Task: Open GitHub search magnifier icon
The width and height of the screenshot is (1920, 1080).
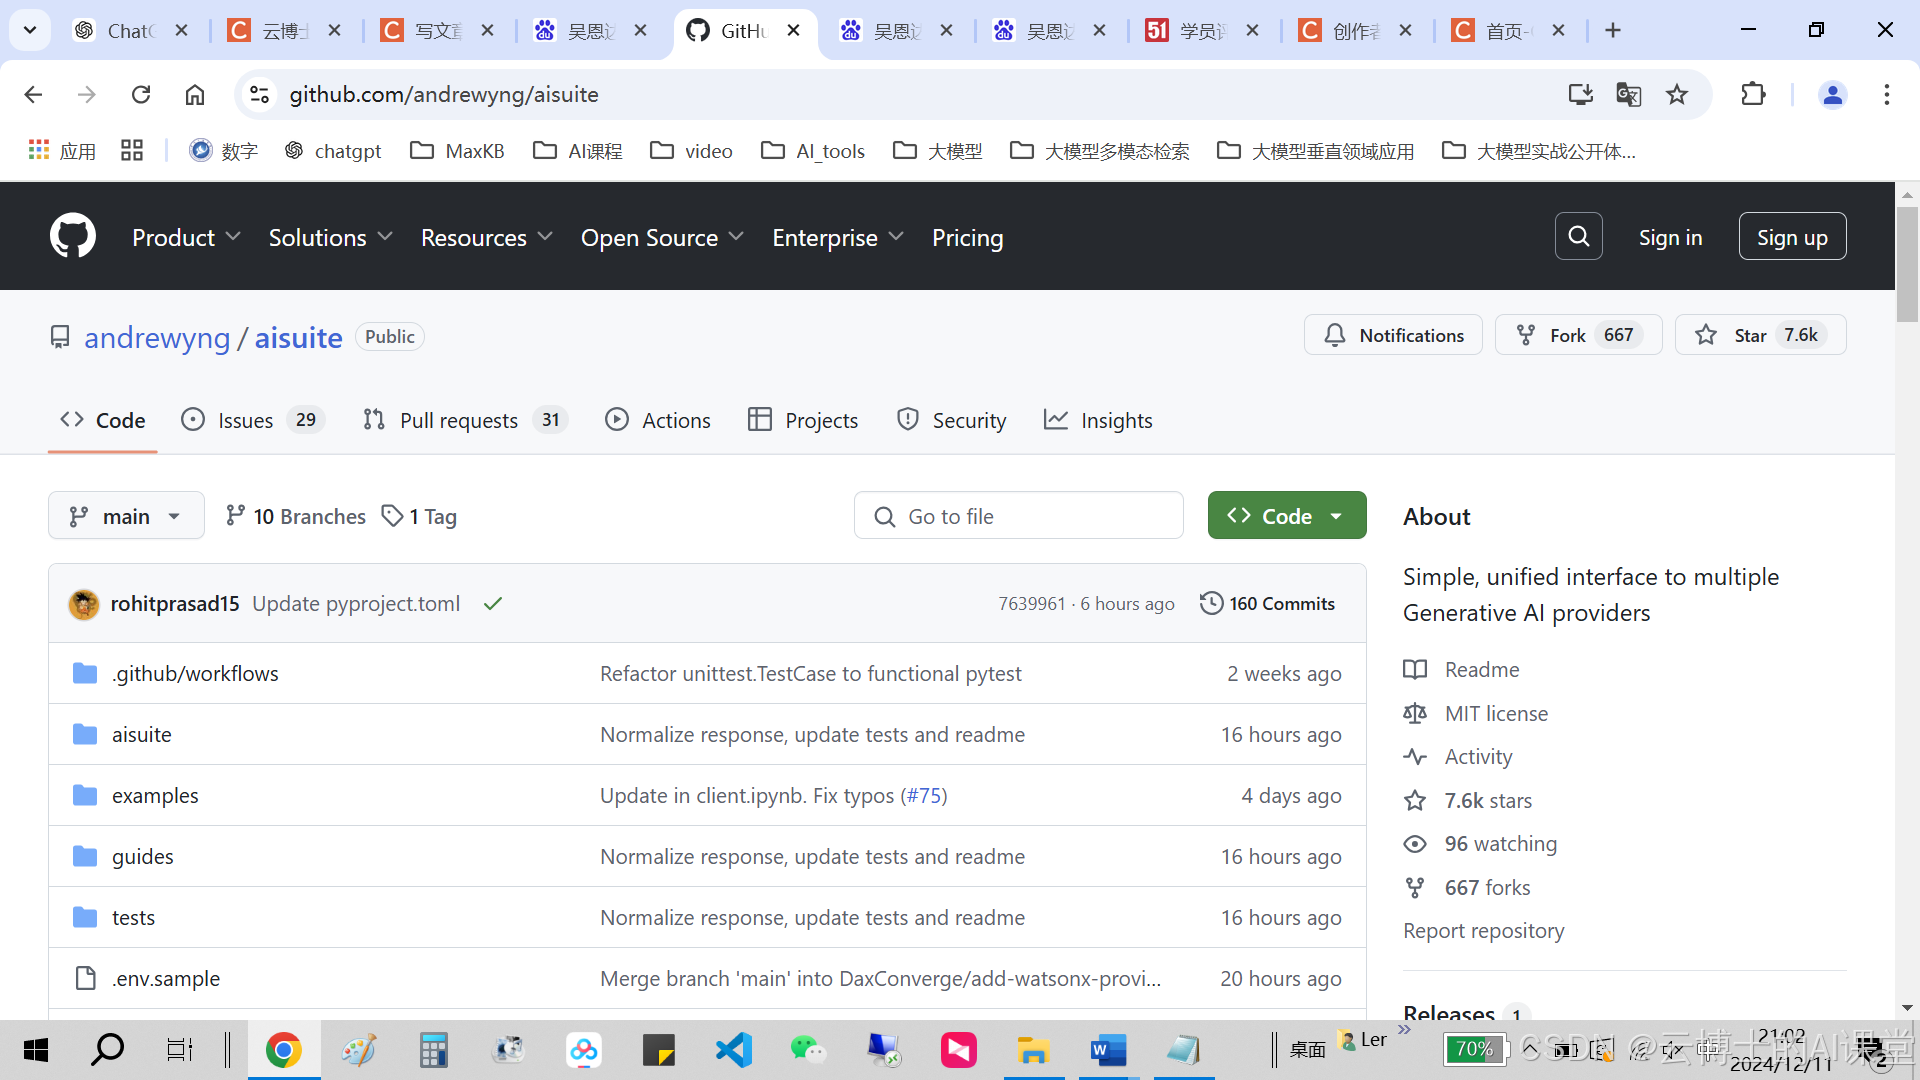Action: (x=1578, y=236)
